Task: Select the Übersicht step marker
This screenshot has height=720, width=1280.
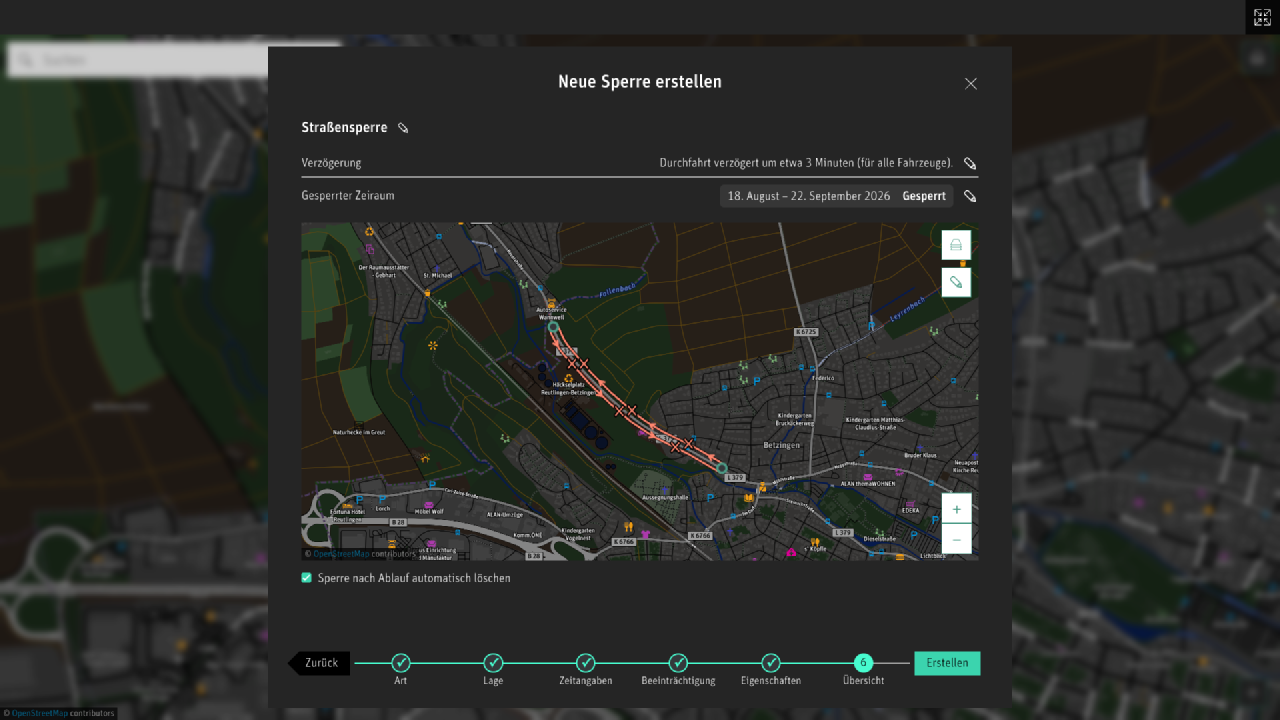Action: point(863,663)
